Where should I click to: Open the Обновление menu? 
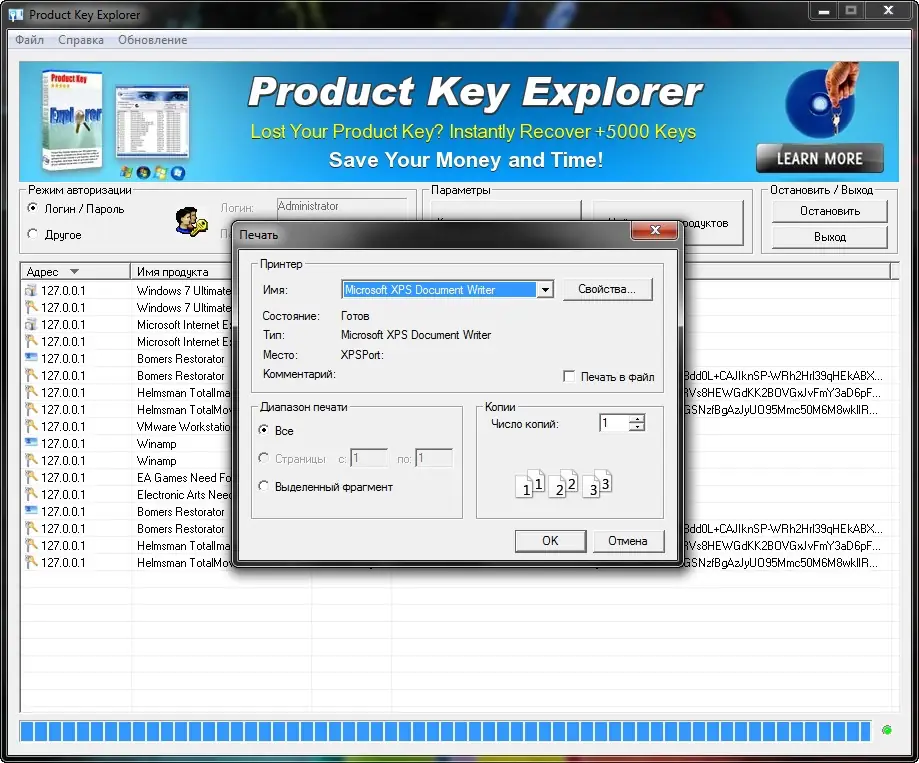point(152,40)
